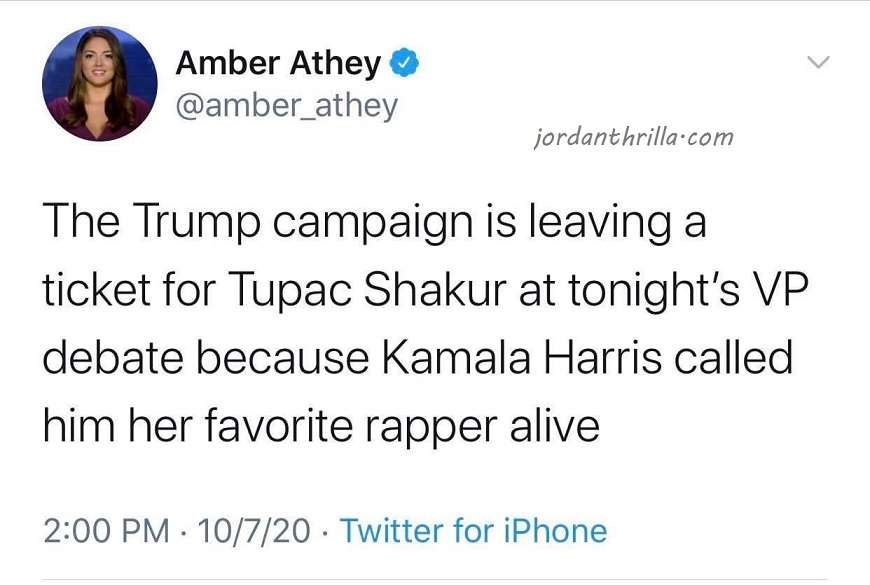Click the word 'because' in tweet
The width and height of the screenshot is (870, 585).
click(282, 357)
